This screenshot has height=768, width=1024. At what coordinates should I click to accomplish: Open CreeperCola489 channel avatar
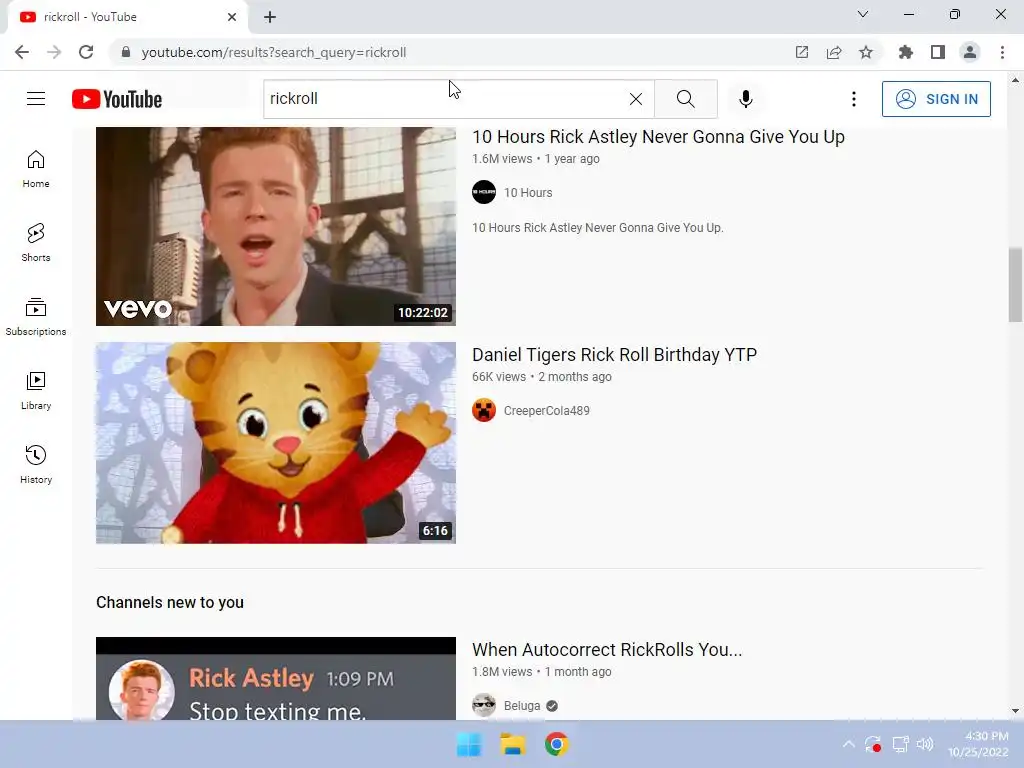(484, 410)
